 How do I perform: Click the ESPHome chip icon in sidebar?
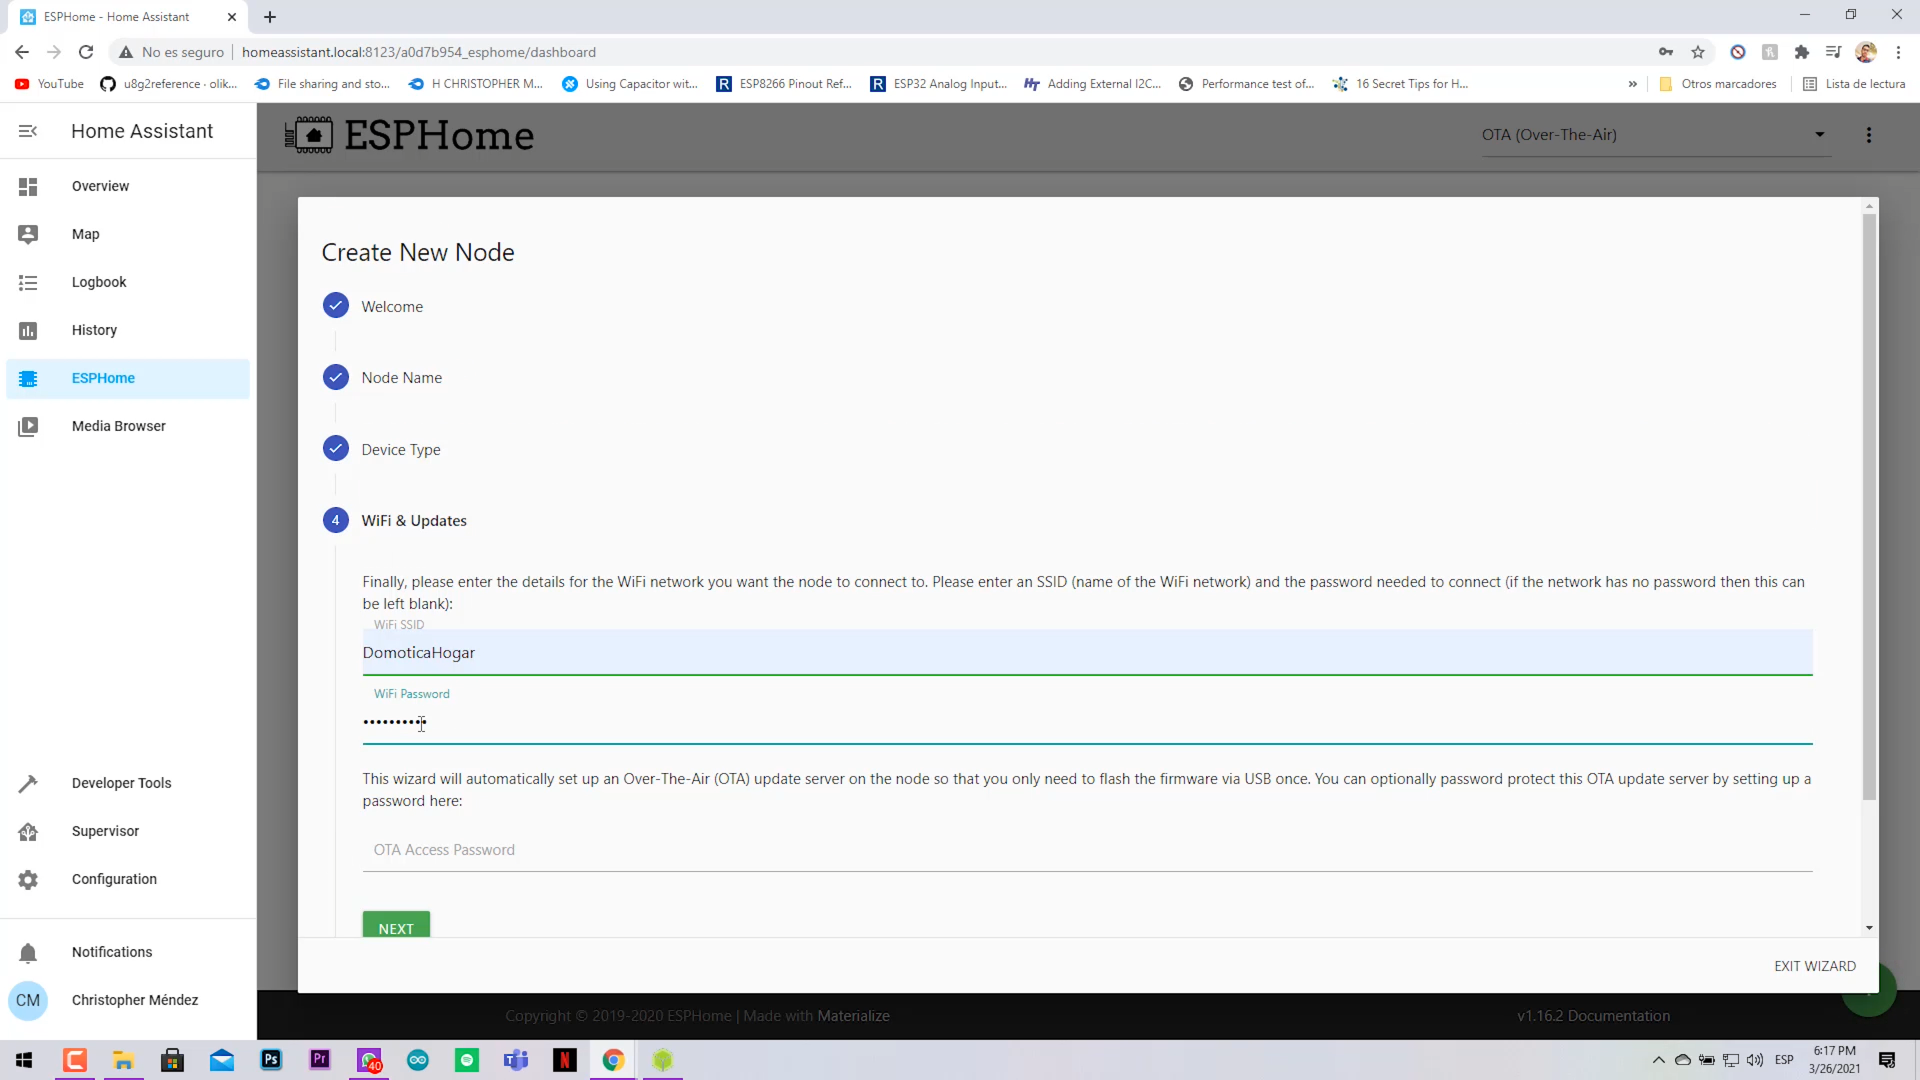pyautogui.click(x=28, y=379)
